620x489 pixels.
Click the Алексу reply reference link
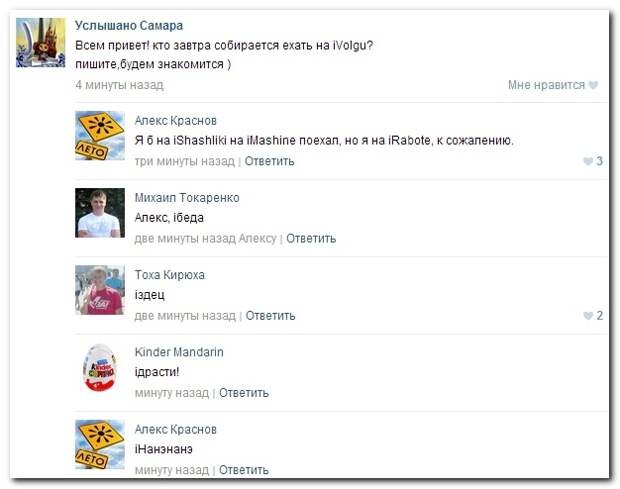click(x=257, y=238)
